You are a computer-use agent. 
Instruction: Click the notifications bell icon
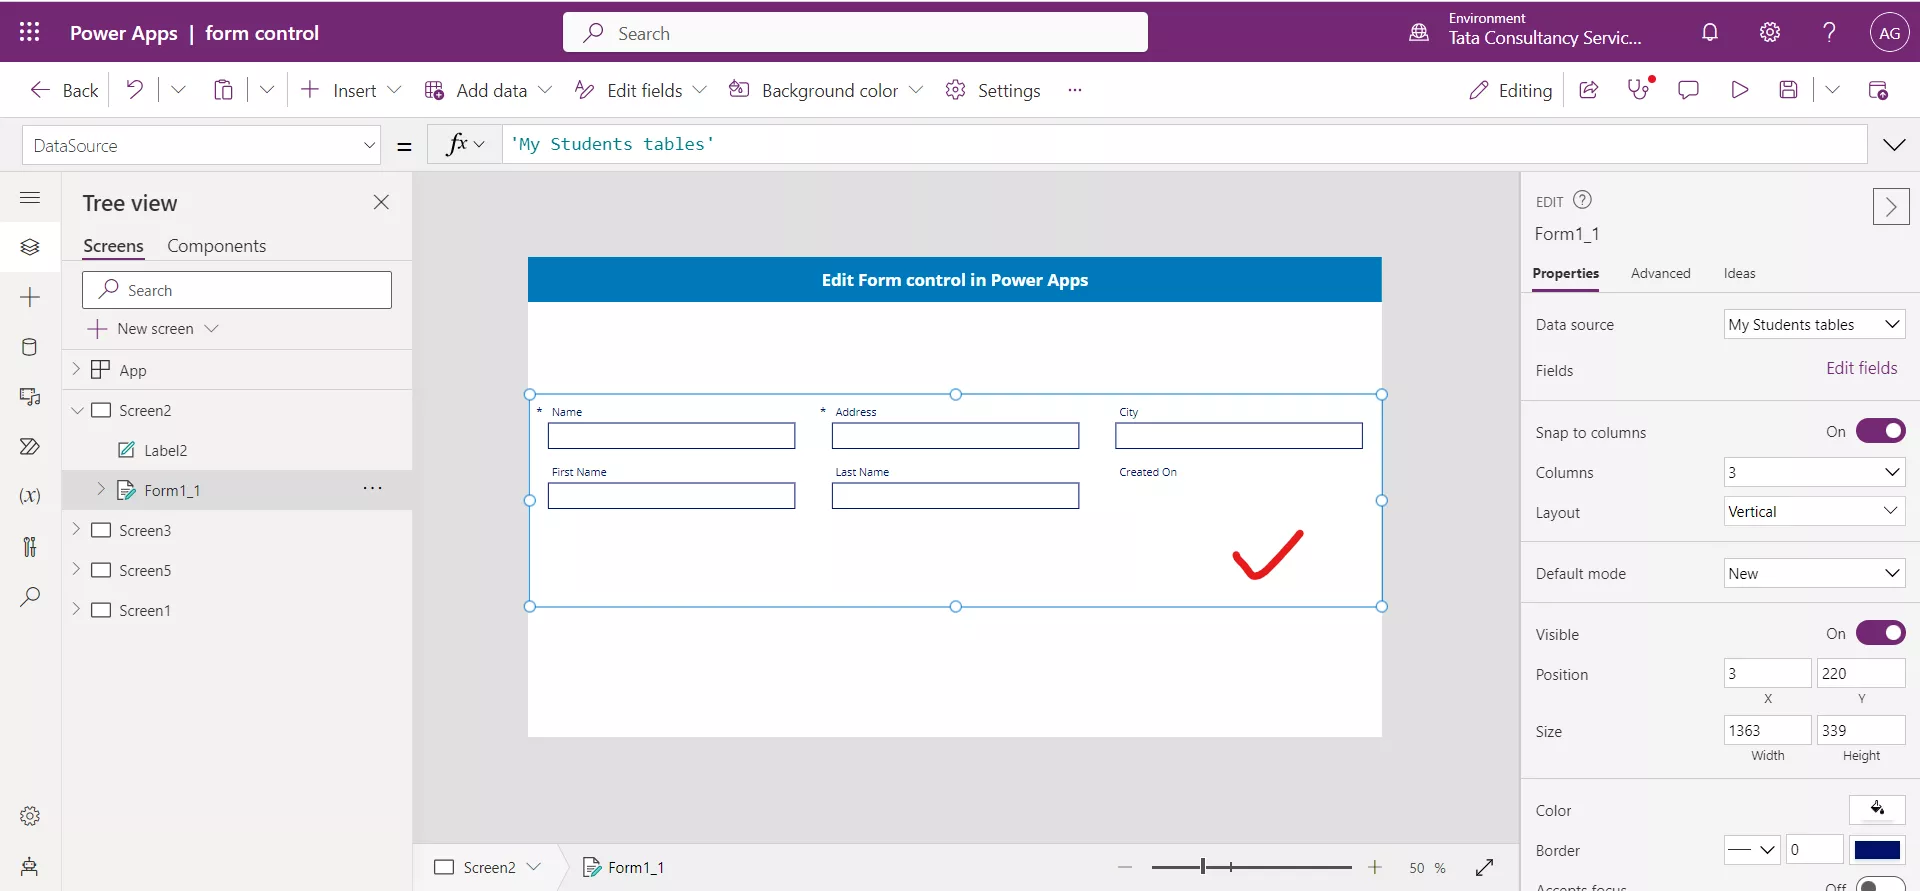click(1710, 32)
